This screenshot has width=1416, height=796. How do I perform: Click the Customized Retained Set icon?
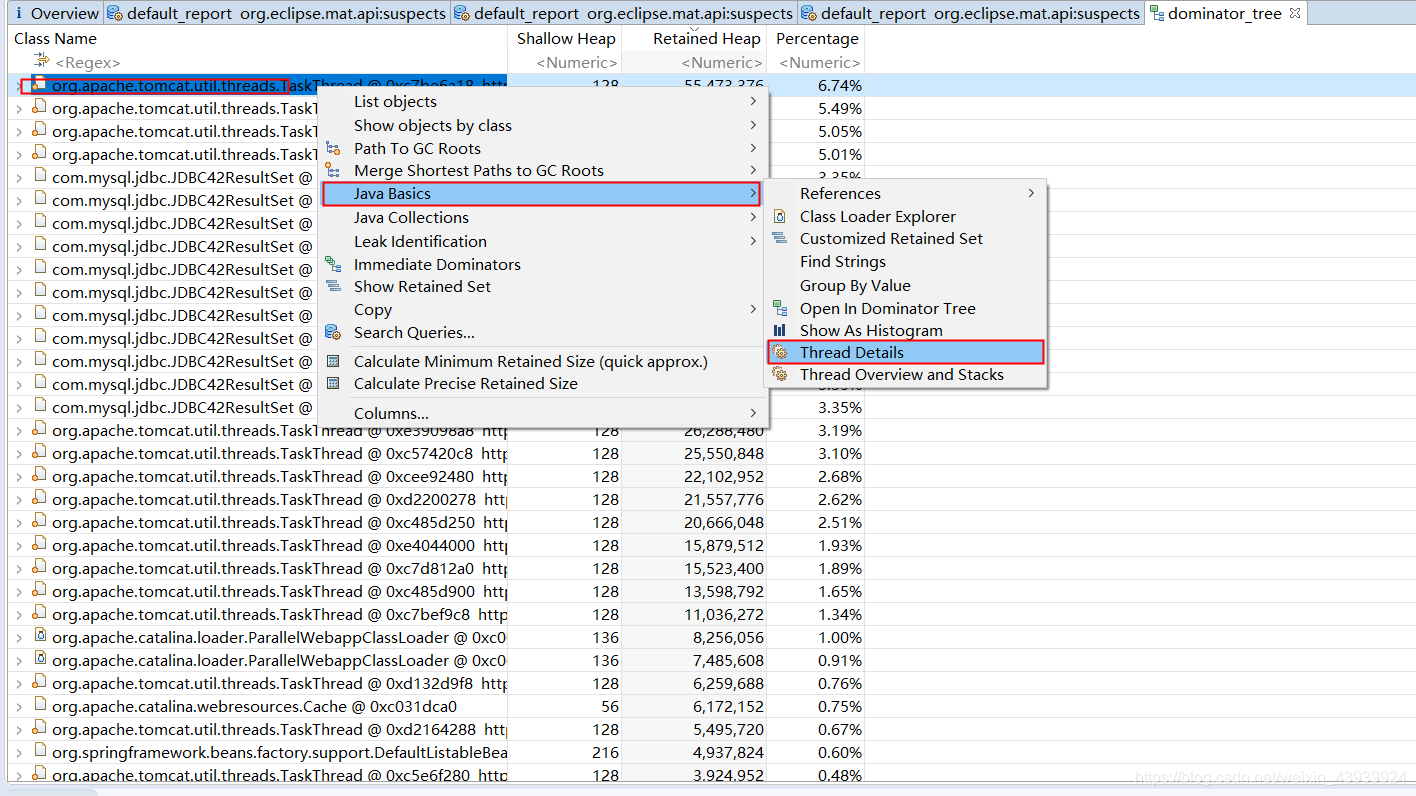click(780, 239)
